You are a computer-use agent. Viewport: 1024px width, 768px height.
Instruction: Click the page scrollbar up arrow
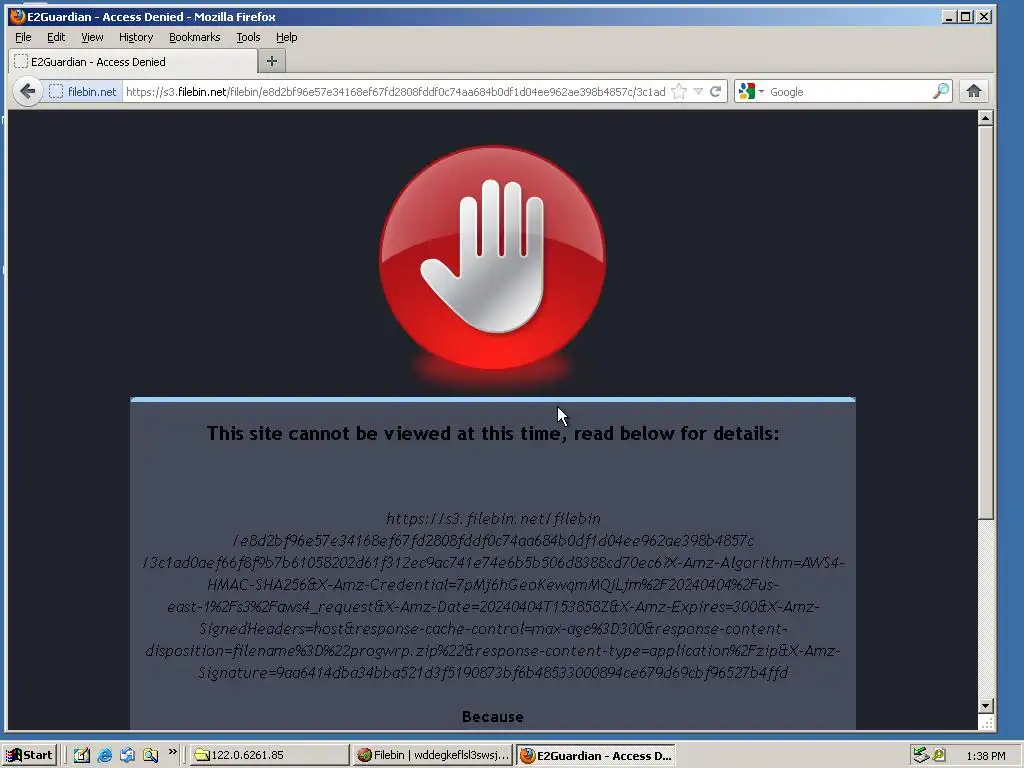tap(986, 118)
